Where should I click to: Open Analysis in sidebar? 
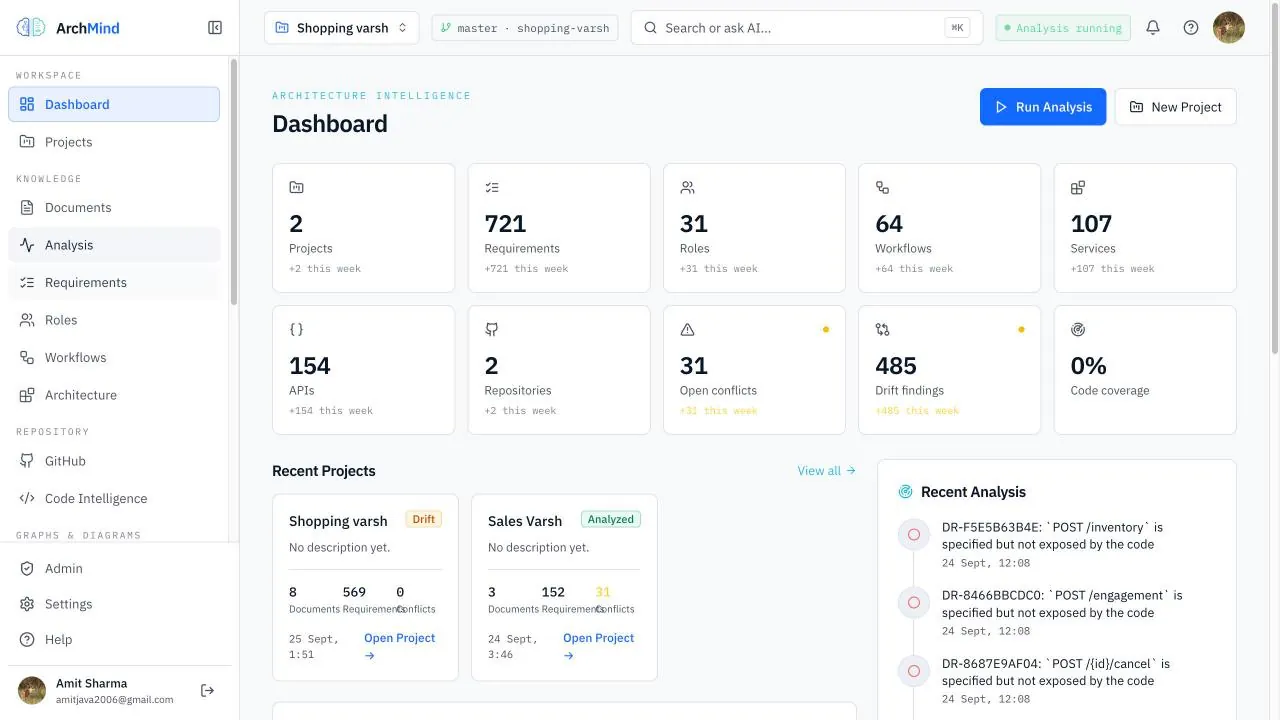pyautogui.click(x=114, y=245)
